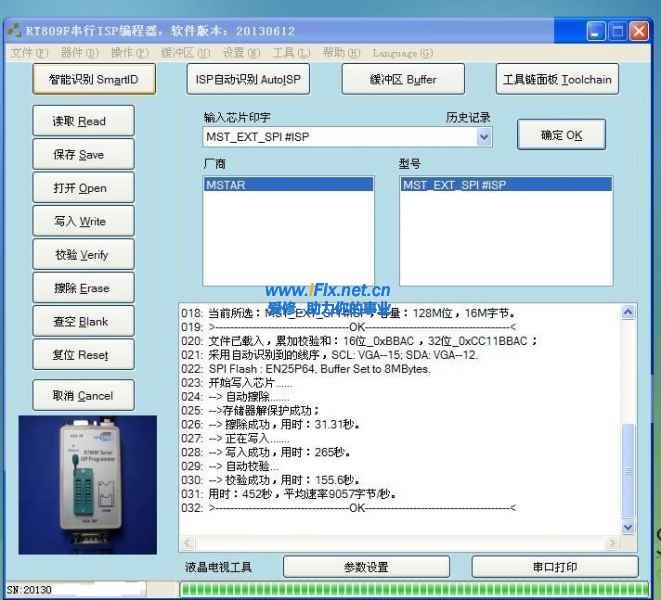The width and height of the screenshot is (661, 600).
Task: Click the log scroll up arrow
Action: click(628, 312)
